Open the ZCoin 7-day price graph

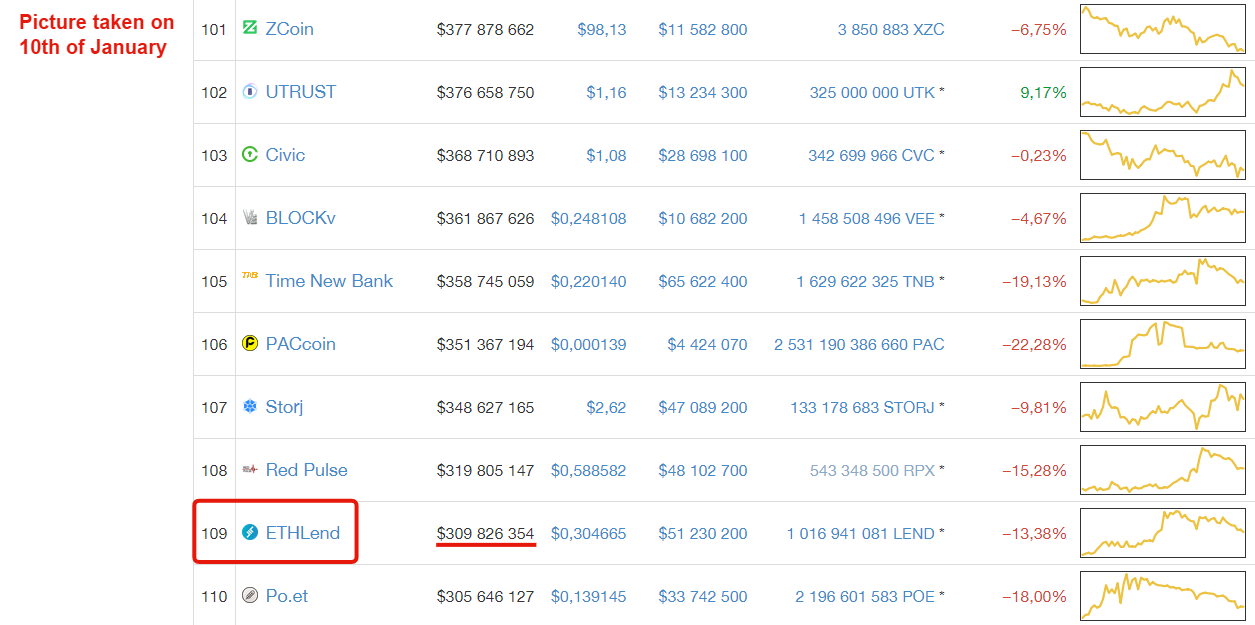[1163, 29]
